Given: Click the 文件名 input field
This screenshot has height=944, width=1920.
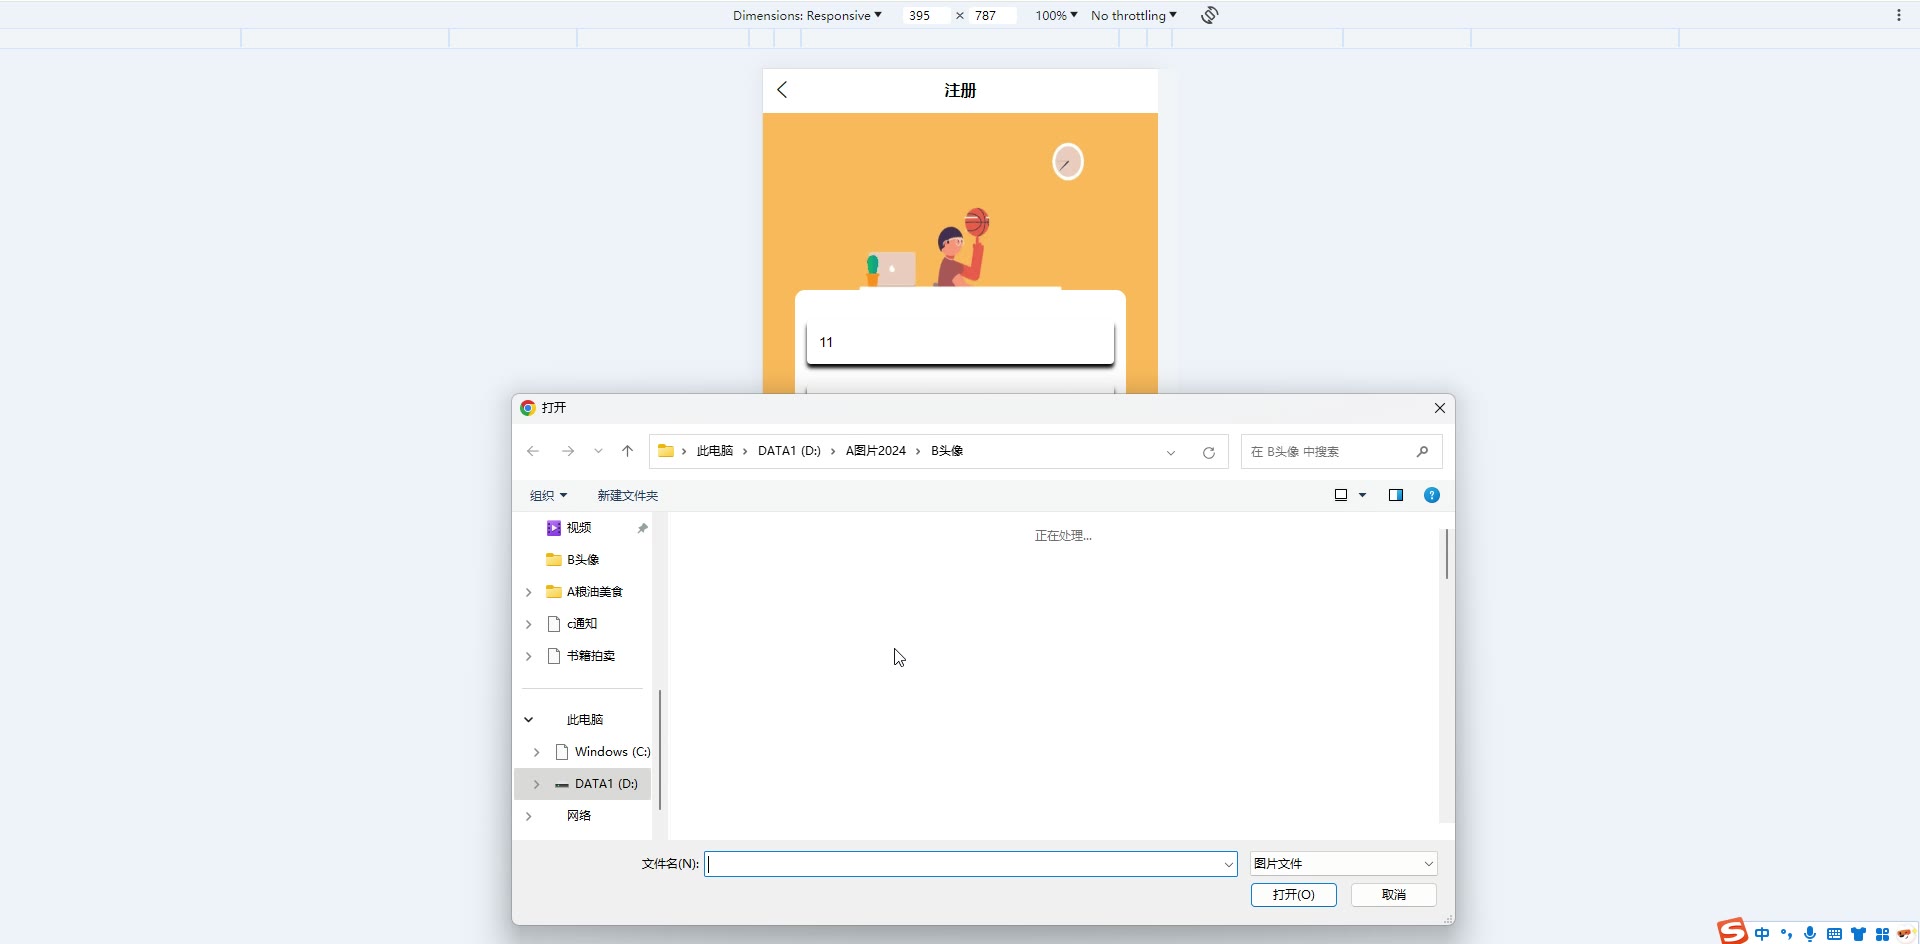Looking at the screenshot, I should 963,864.
